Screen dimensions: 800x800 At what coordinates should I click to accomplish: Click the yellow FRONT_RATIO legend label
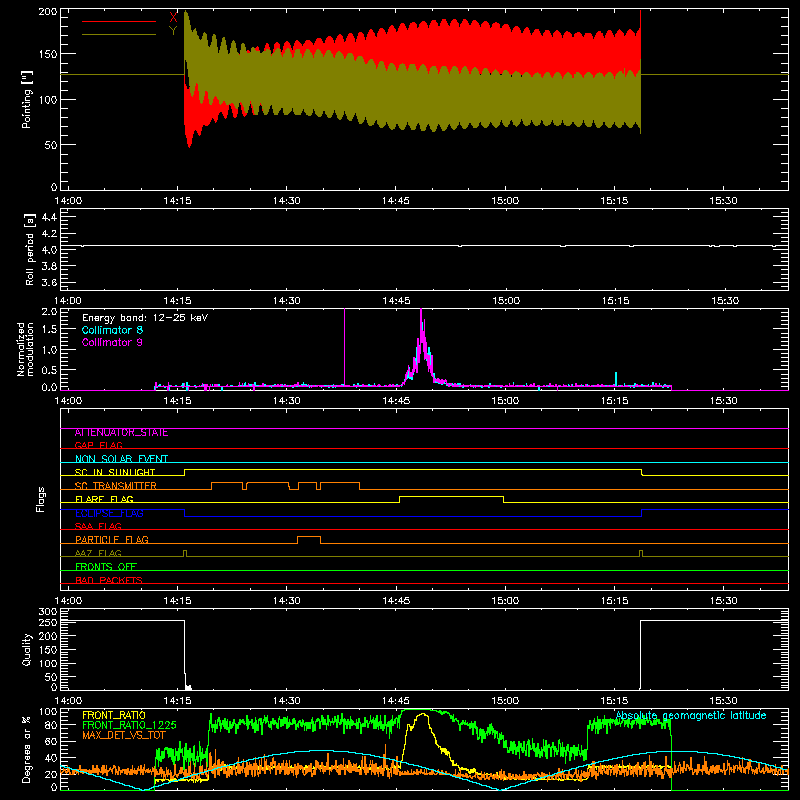[x=114, y=715]
